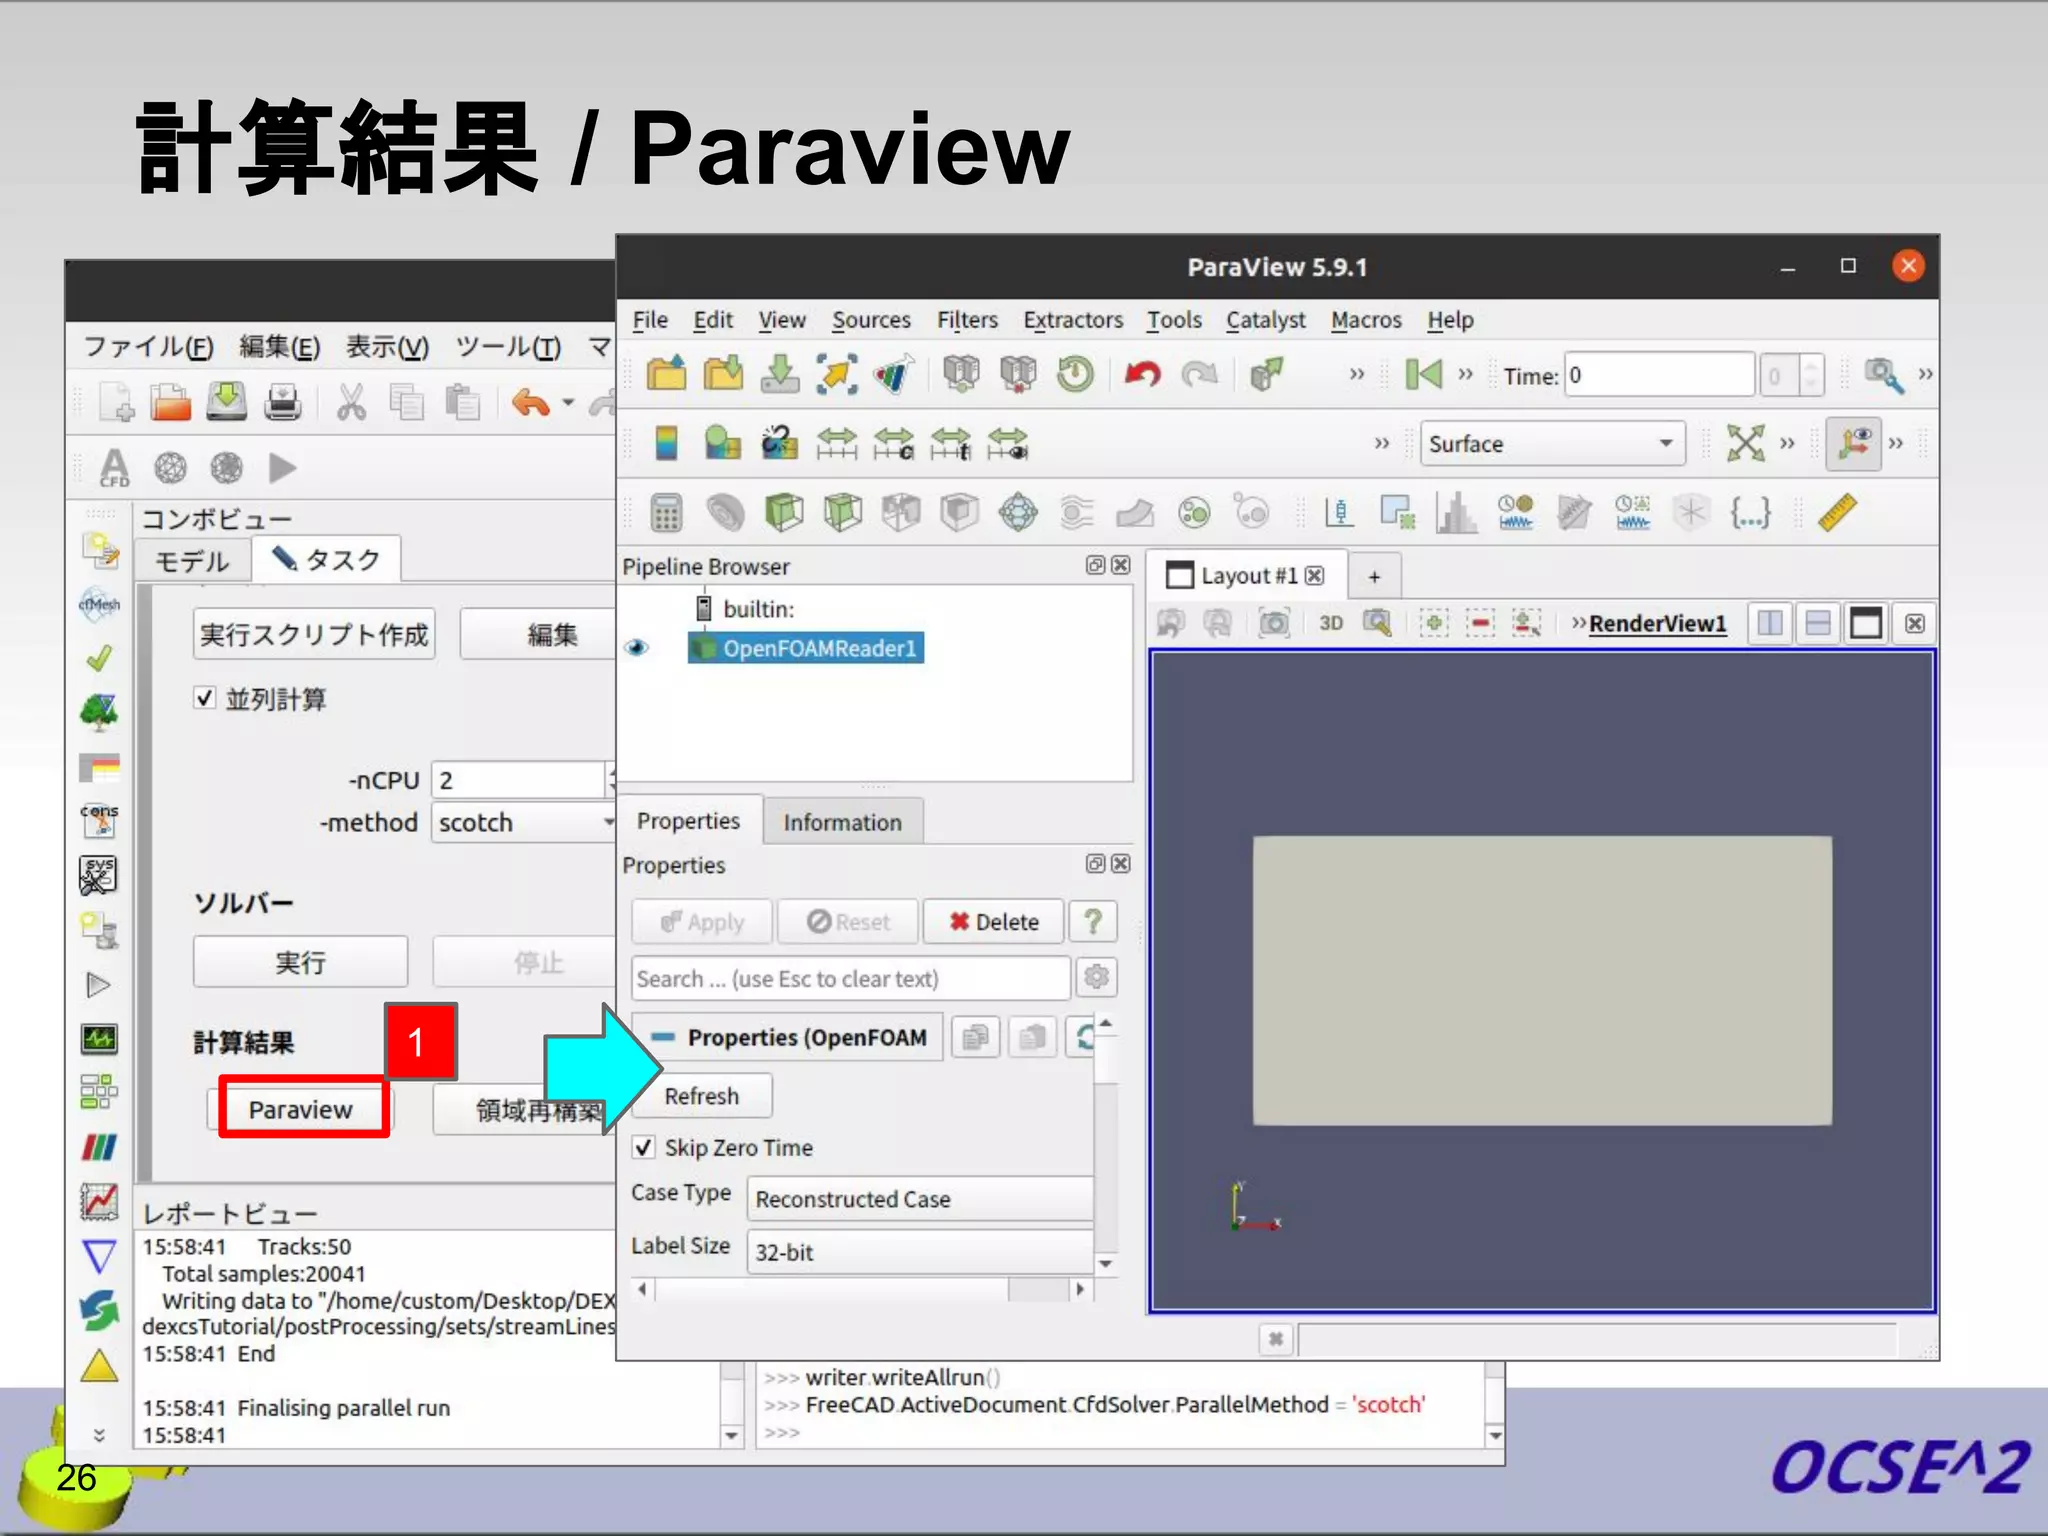Click the 実行 solver button

tap(300, 963)
